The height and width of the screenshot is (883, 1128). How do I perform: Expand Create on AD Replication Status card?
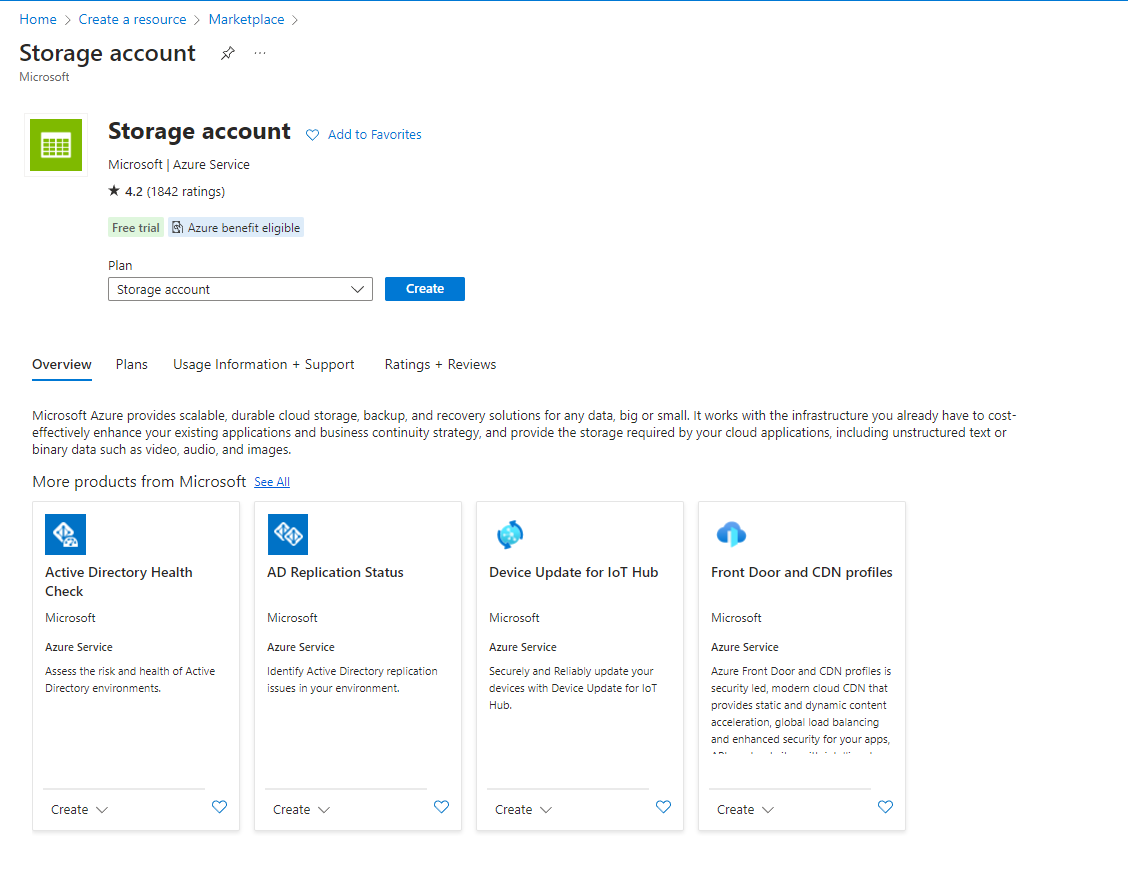(x=302, y=809)
